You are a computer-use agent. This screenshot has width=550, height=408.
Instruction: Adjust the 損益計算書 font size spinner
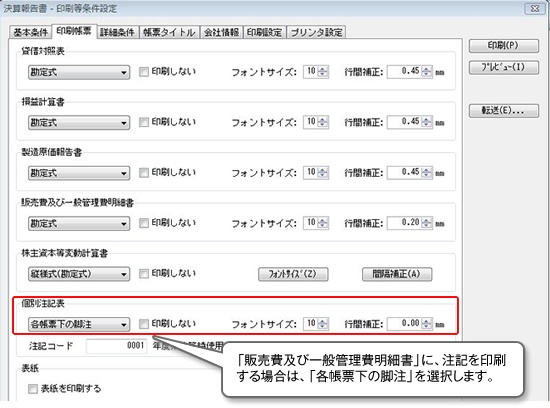pyautogui.click(x=323, y=122)
